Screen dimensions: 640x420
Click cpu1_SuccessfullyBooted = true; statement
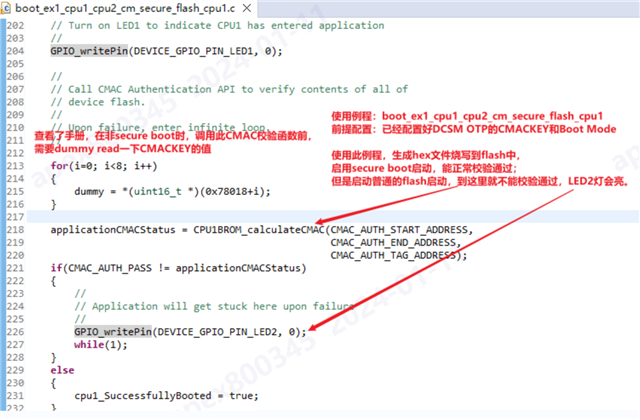point(166,396)
